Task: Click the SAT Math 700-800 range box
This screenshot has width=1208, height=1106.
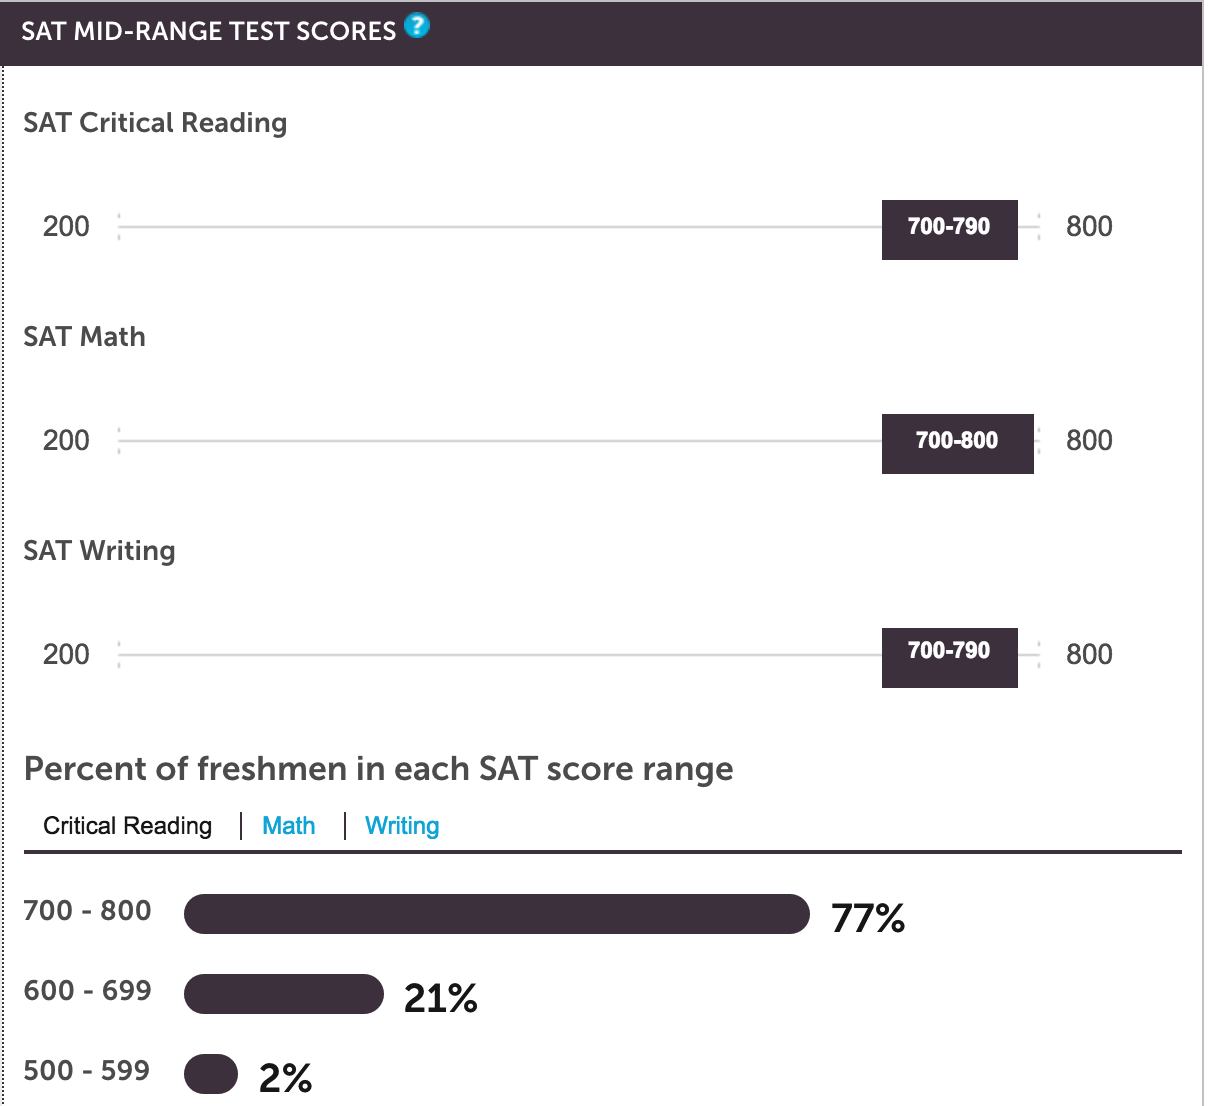Action: coord(957,444)
